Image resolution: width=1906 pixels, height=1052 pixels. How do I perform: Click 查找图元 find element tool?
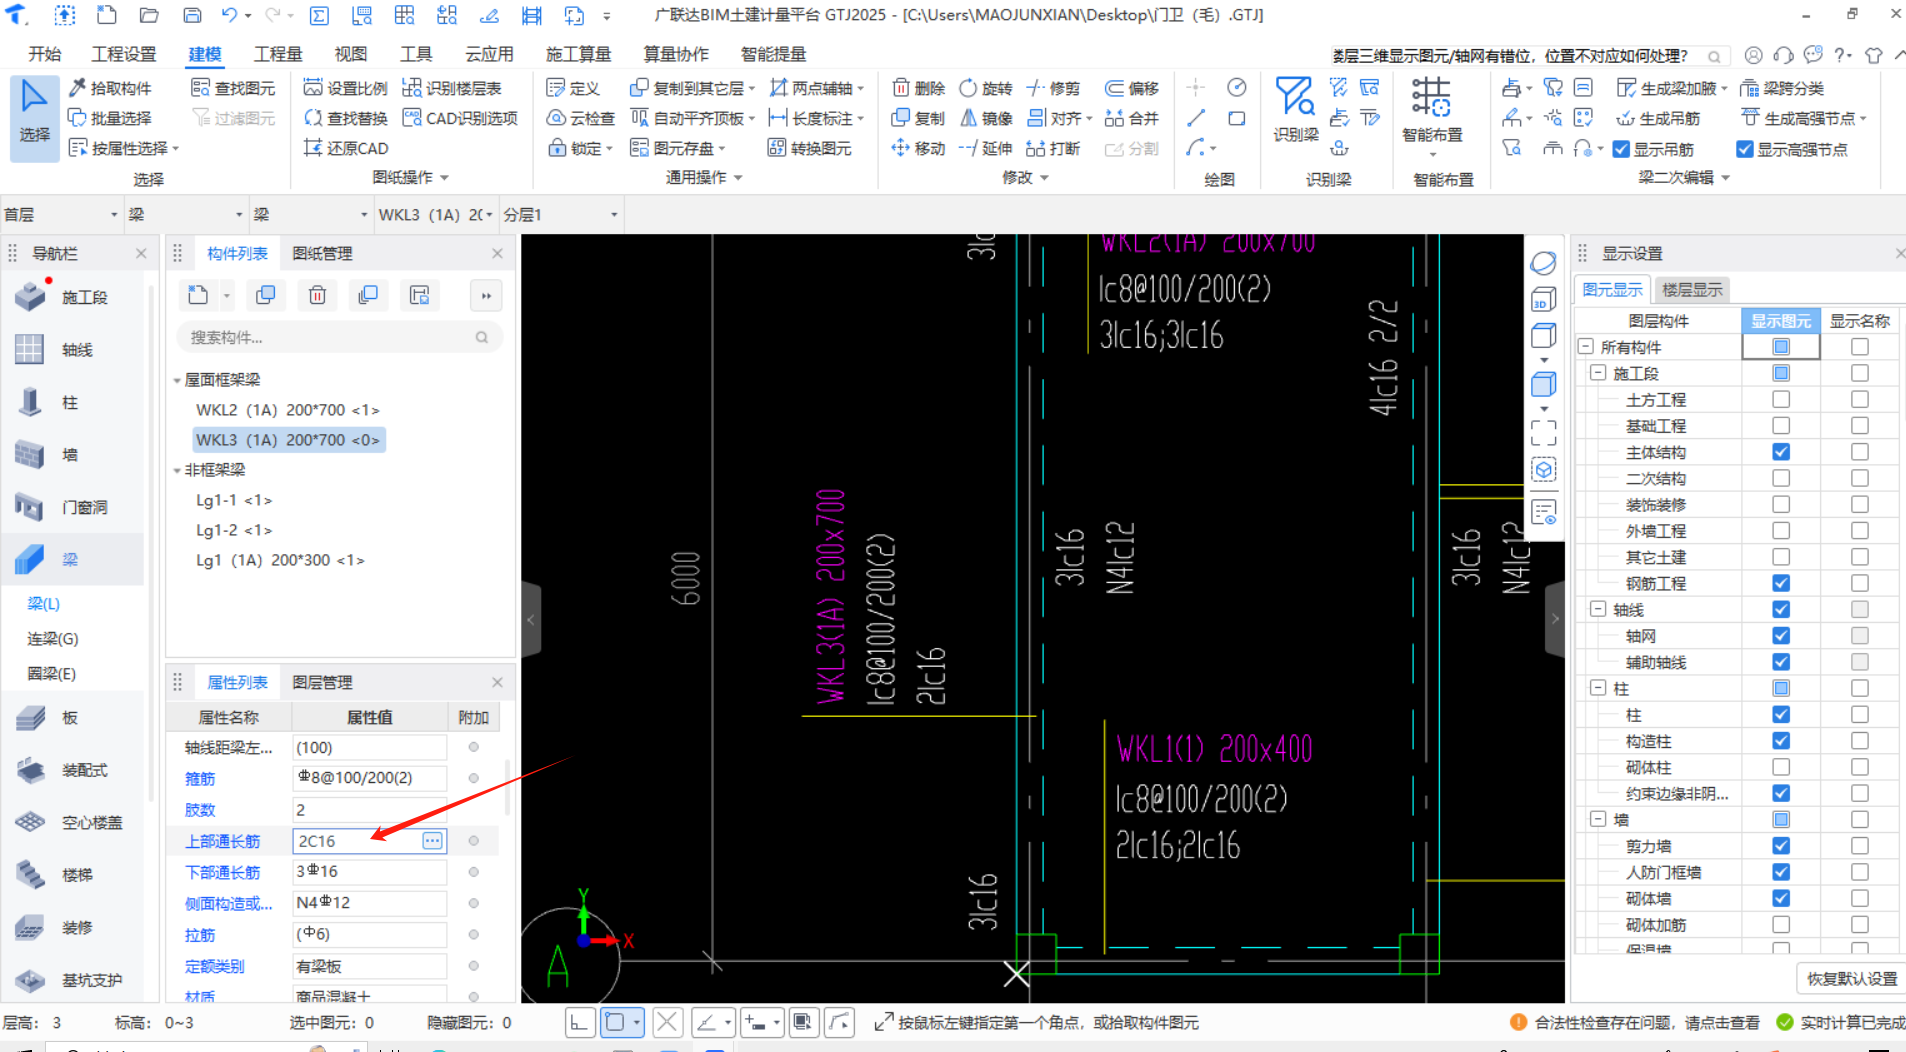pyautogui.click(x=233, y=88)
